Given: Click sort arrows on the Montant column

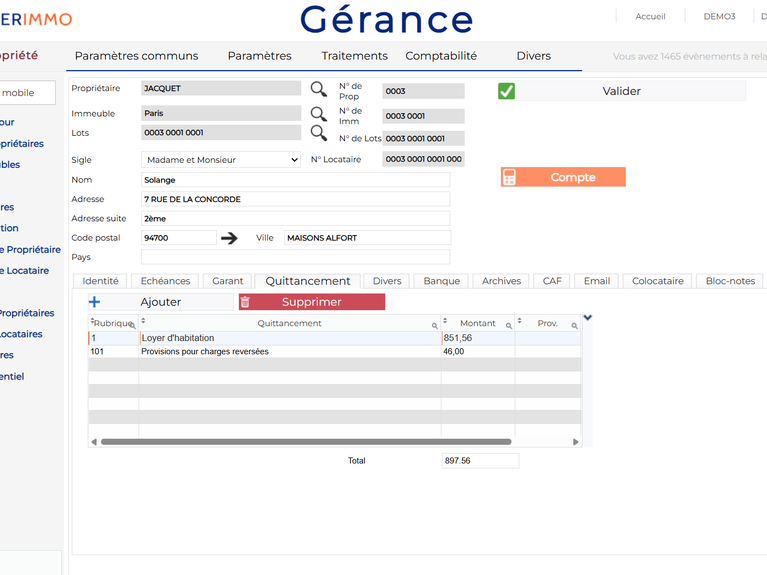Looking at the screenshot, I should [445, 321].
